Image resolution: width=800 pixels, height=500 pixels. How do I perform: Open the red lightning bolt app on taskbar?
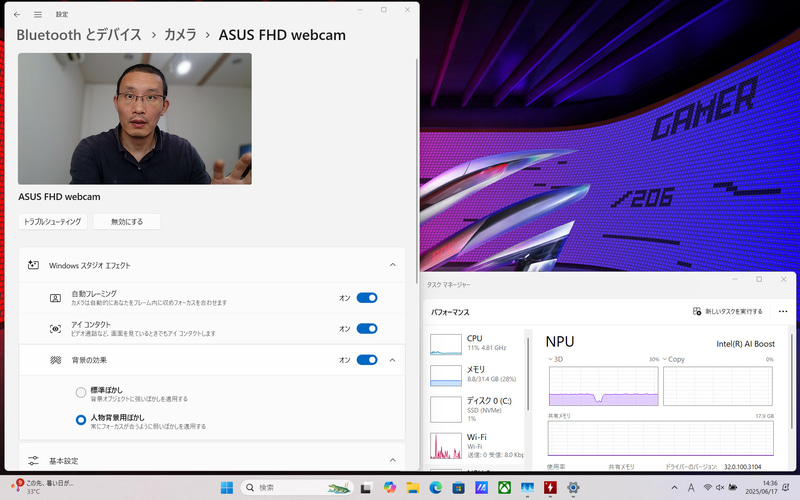(550, 488)
